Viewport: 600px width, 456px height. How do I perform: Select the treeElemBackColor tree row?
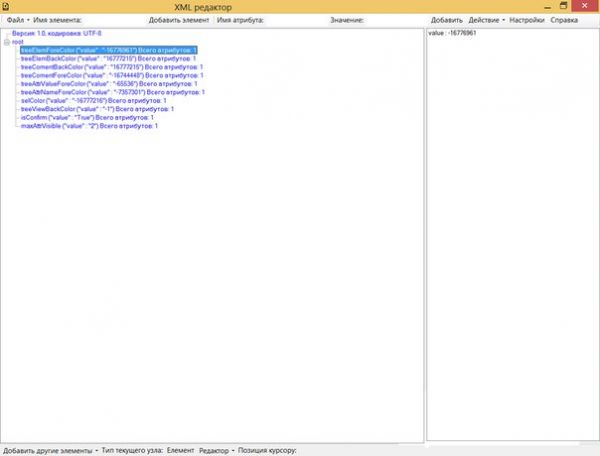(x=108, y=59)
